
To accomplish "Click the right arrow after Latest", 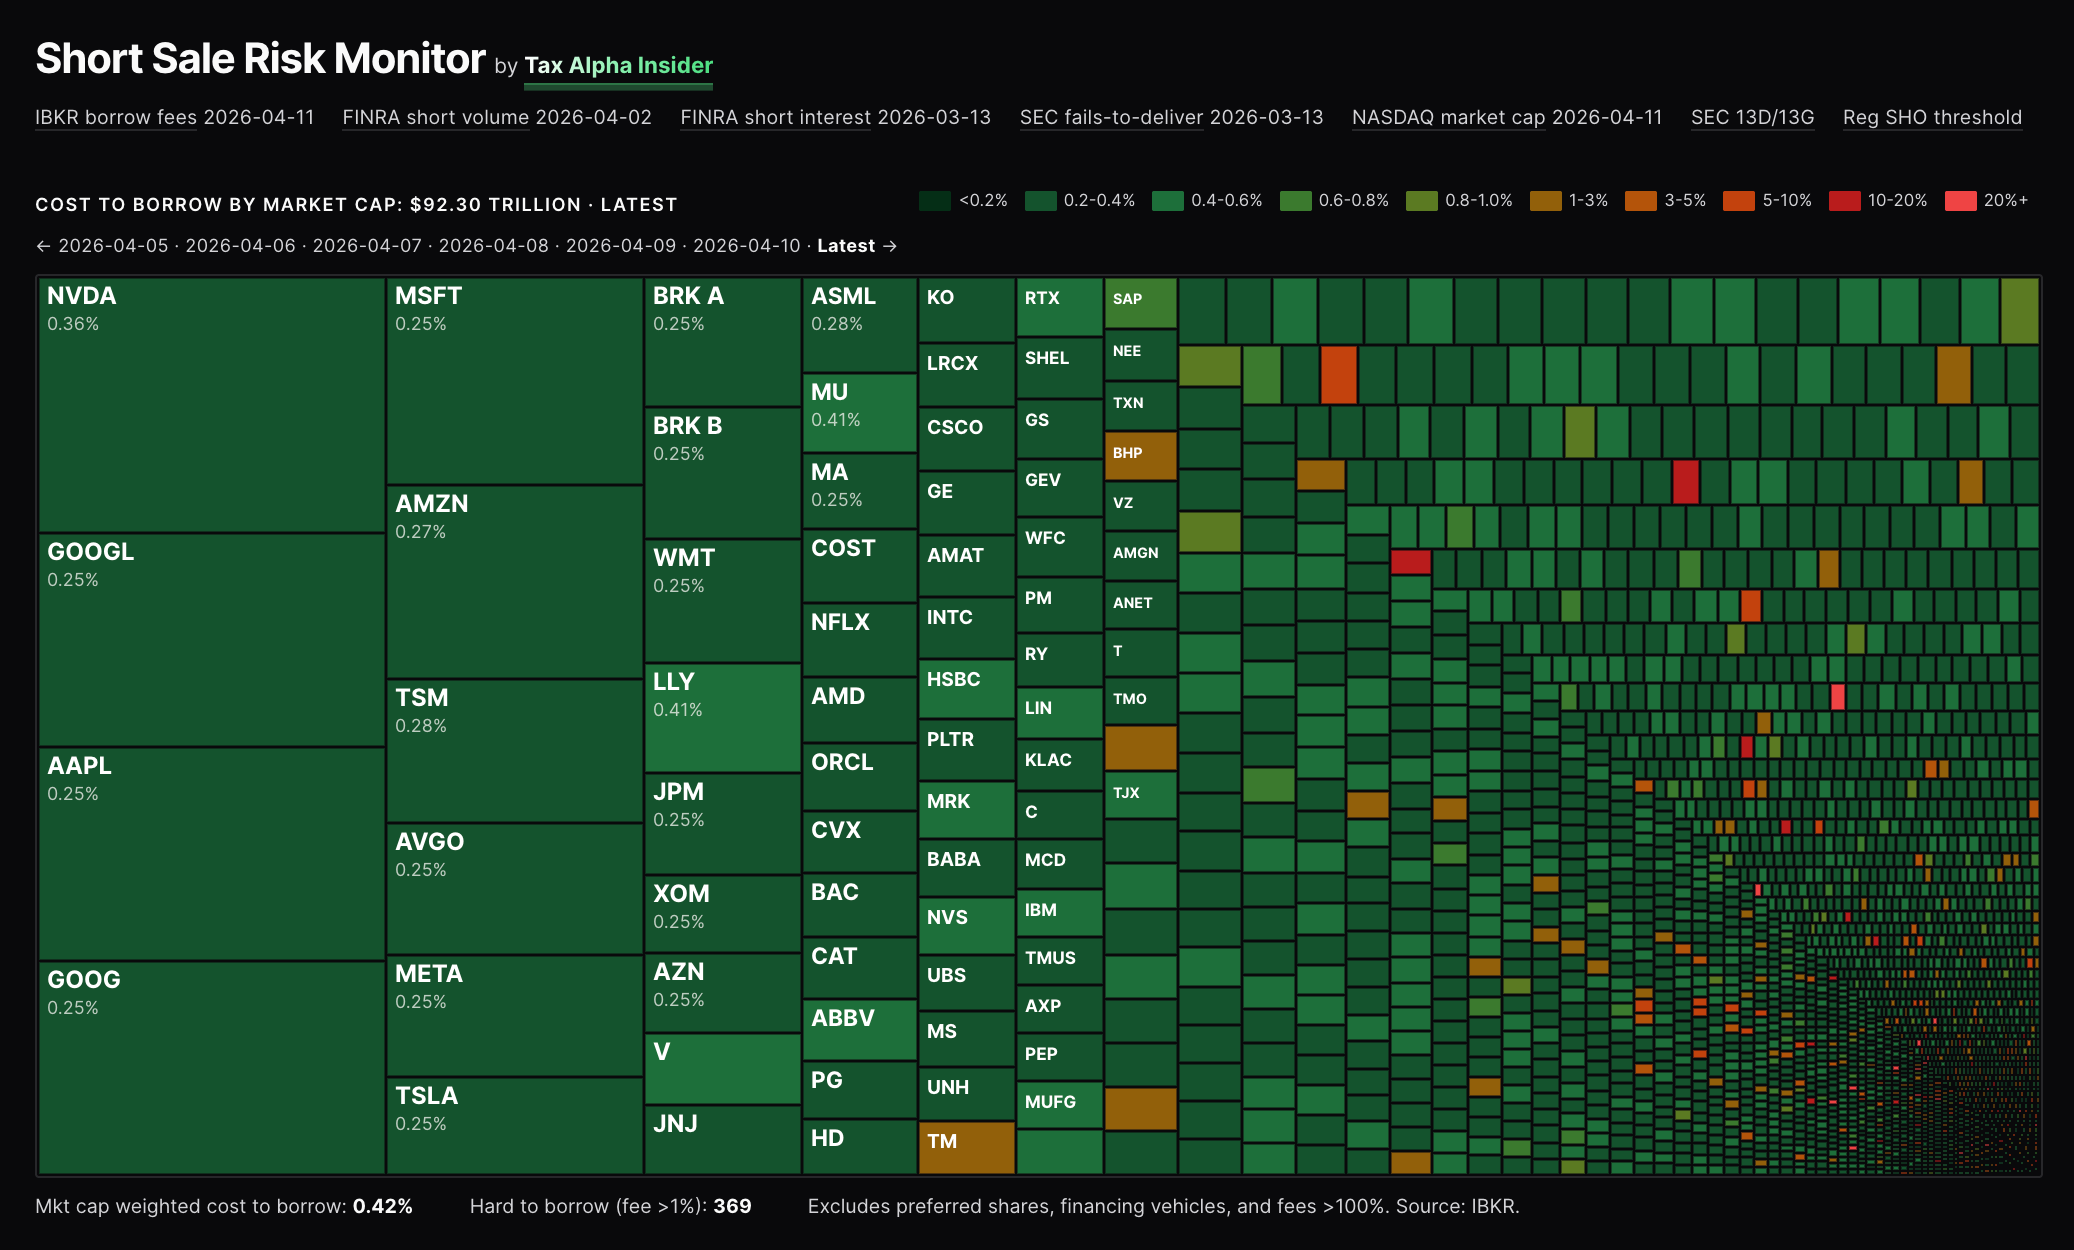I will pyautogui.click(x=890, y=246).
